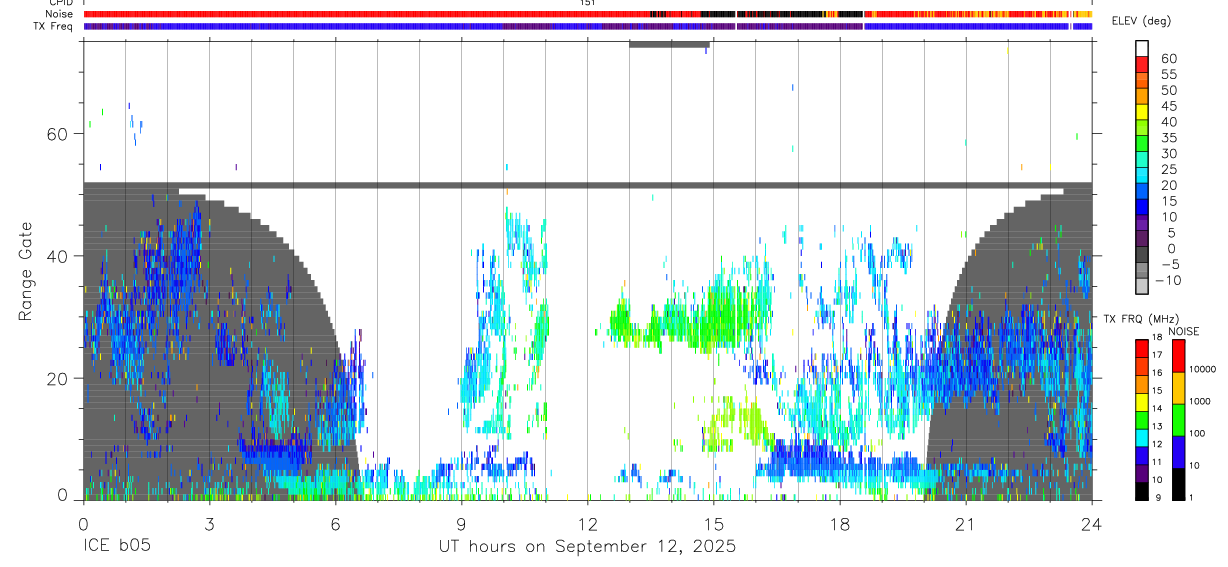Image resolution: width=1228 pixels, height=567 pixels.
Task: Click the Noise color strip above the plot
Action: pyautogui.click(x=587, y=14)
